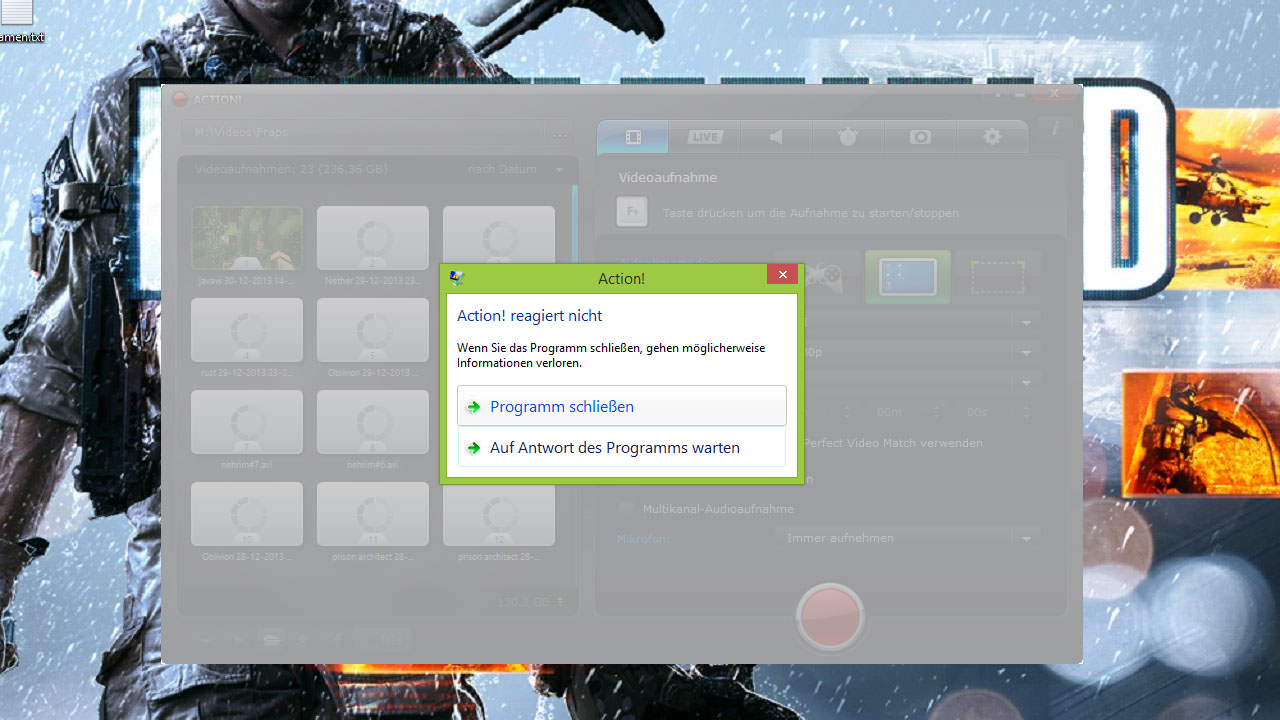Click the program icon in the dialog title bar
Image resolution: width=1280 pixels, height=720 pixels.
coord(457,278)
